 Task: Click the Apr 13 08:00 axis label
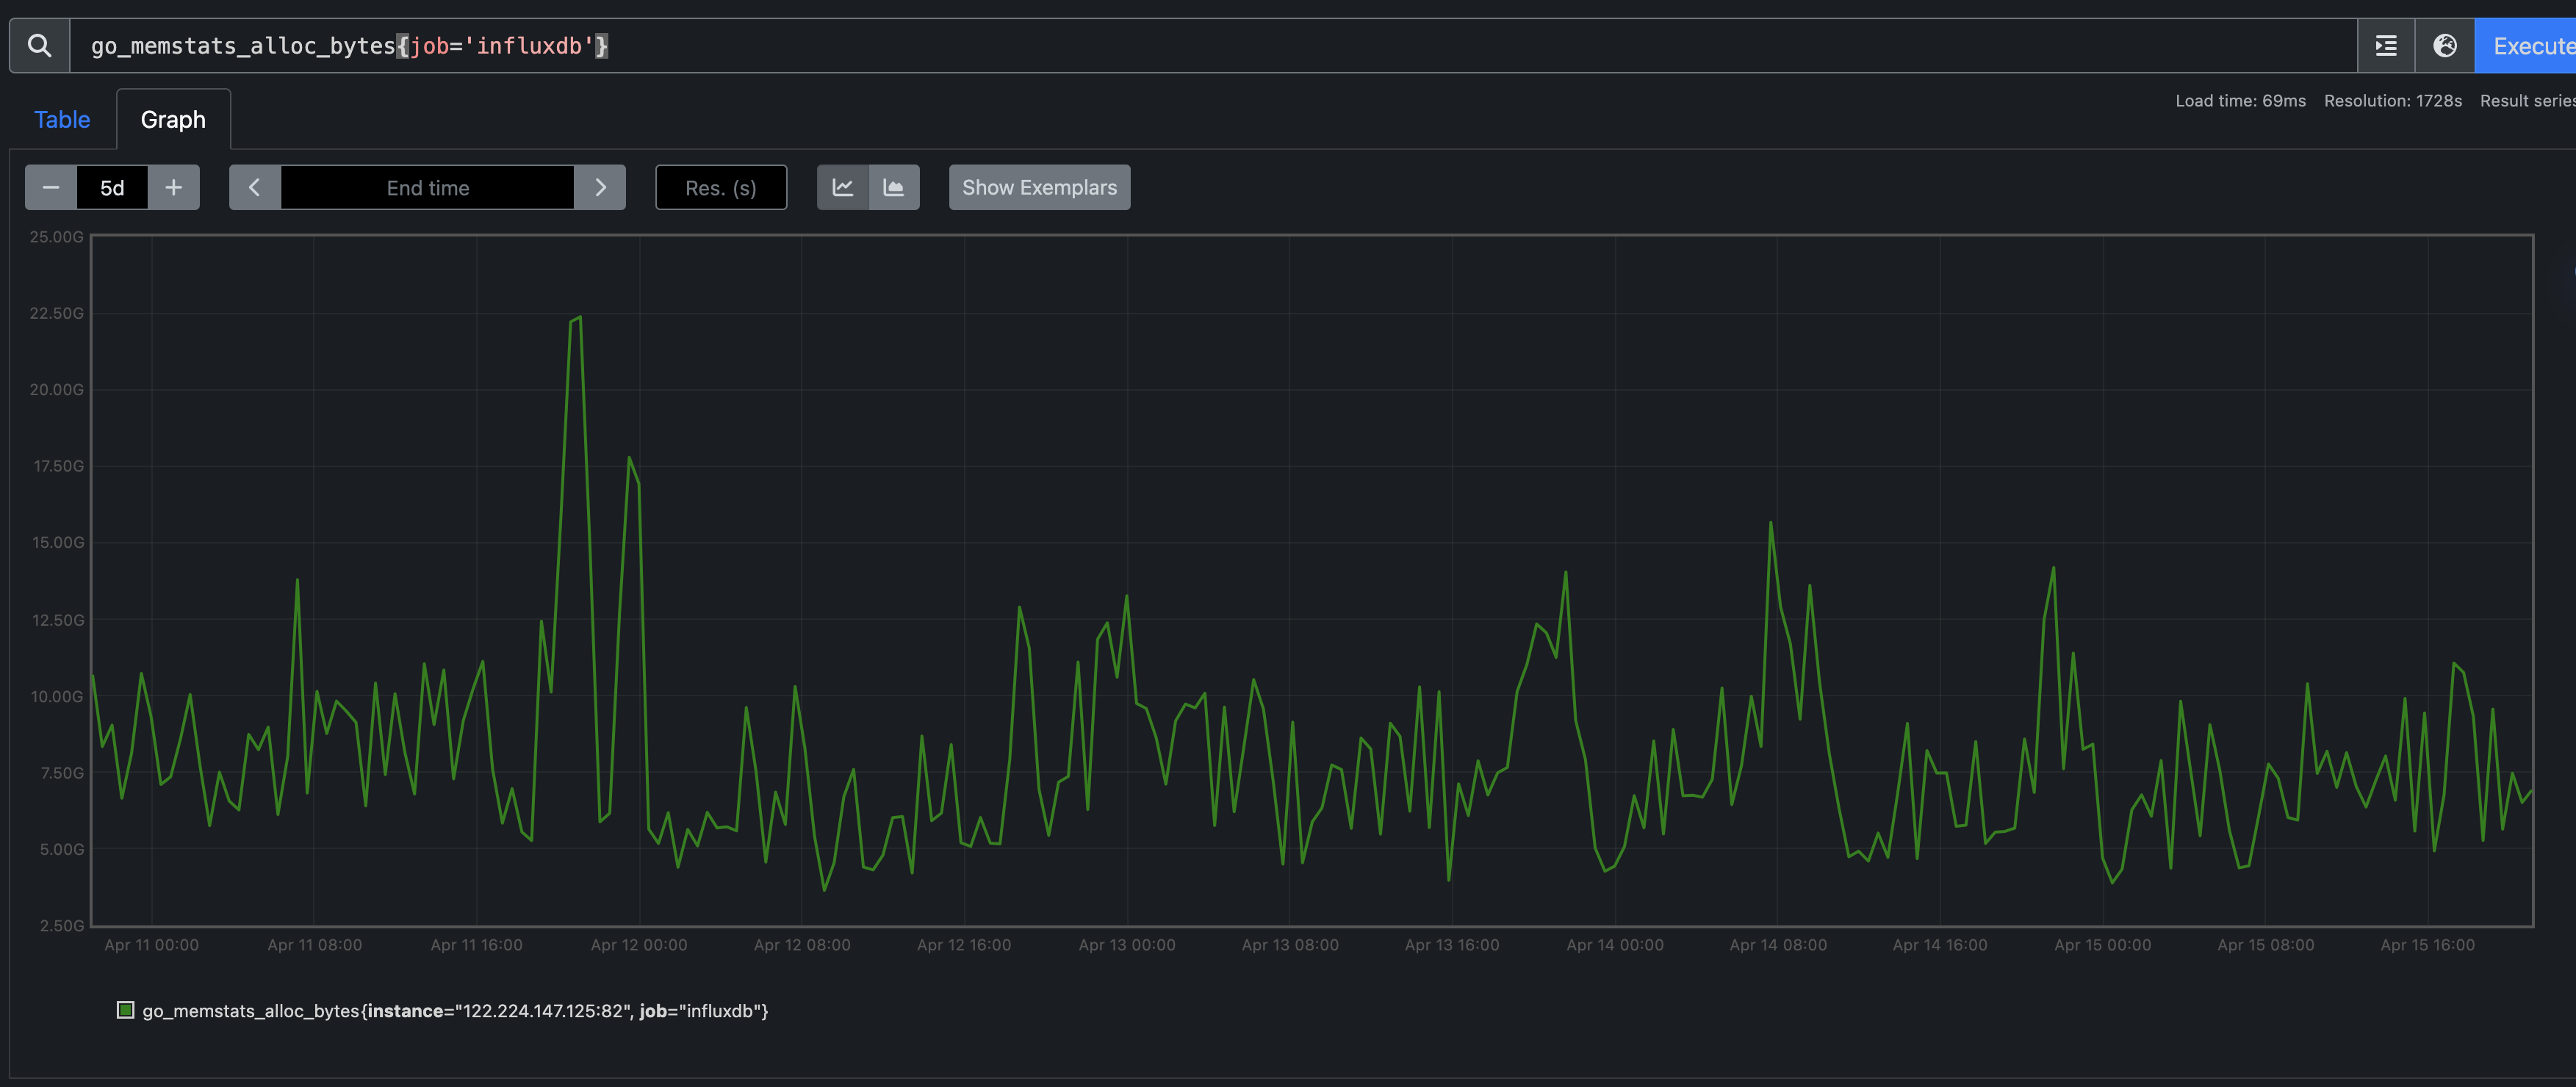point(1290,945)
